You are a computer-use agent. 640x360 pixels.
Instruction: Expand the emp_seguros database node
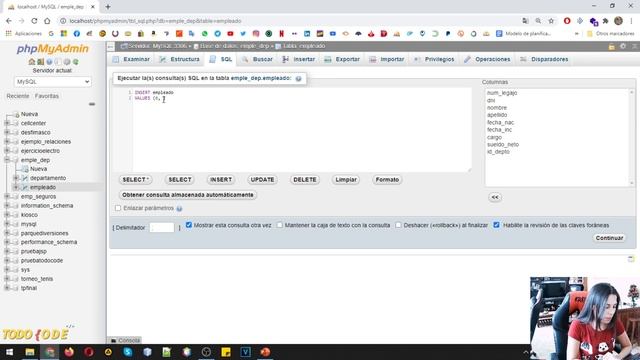click(x=7, y=196)
